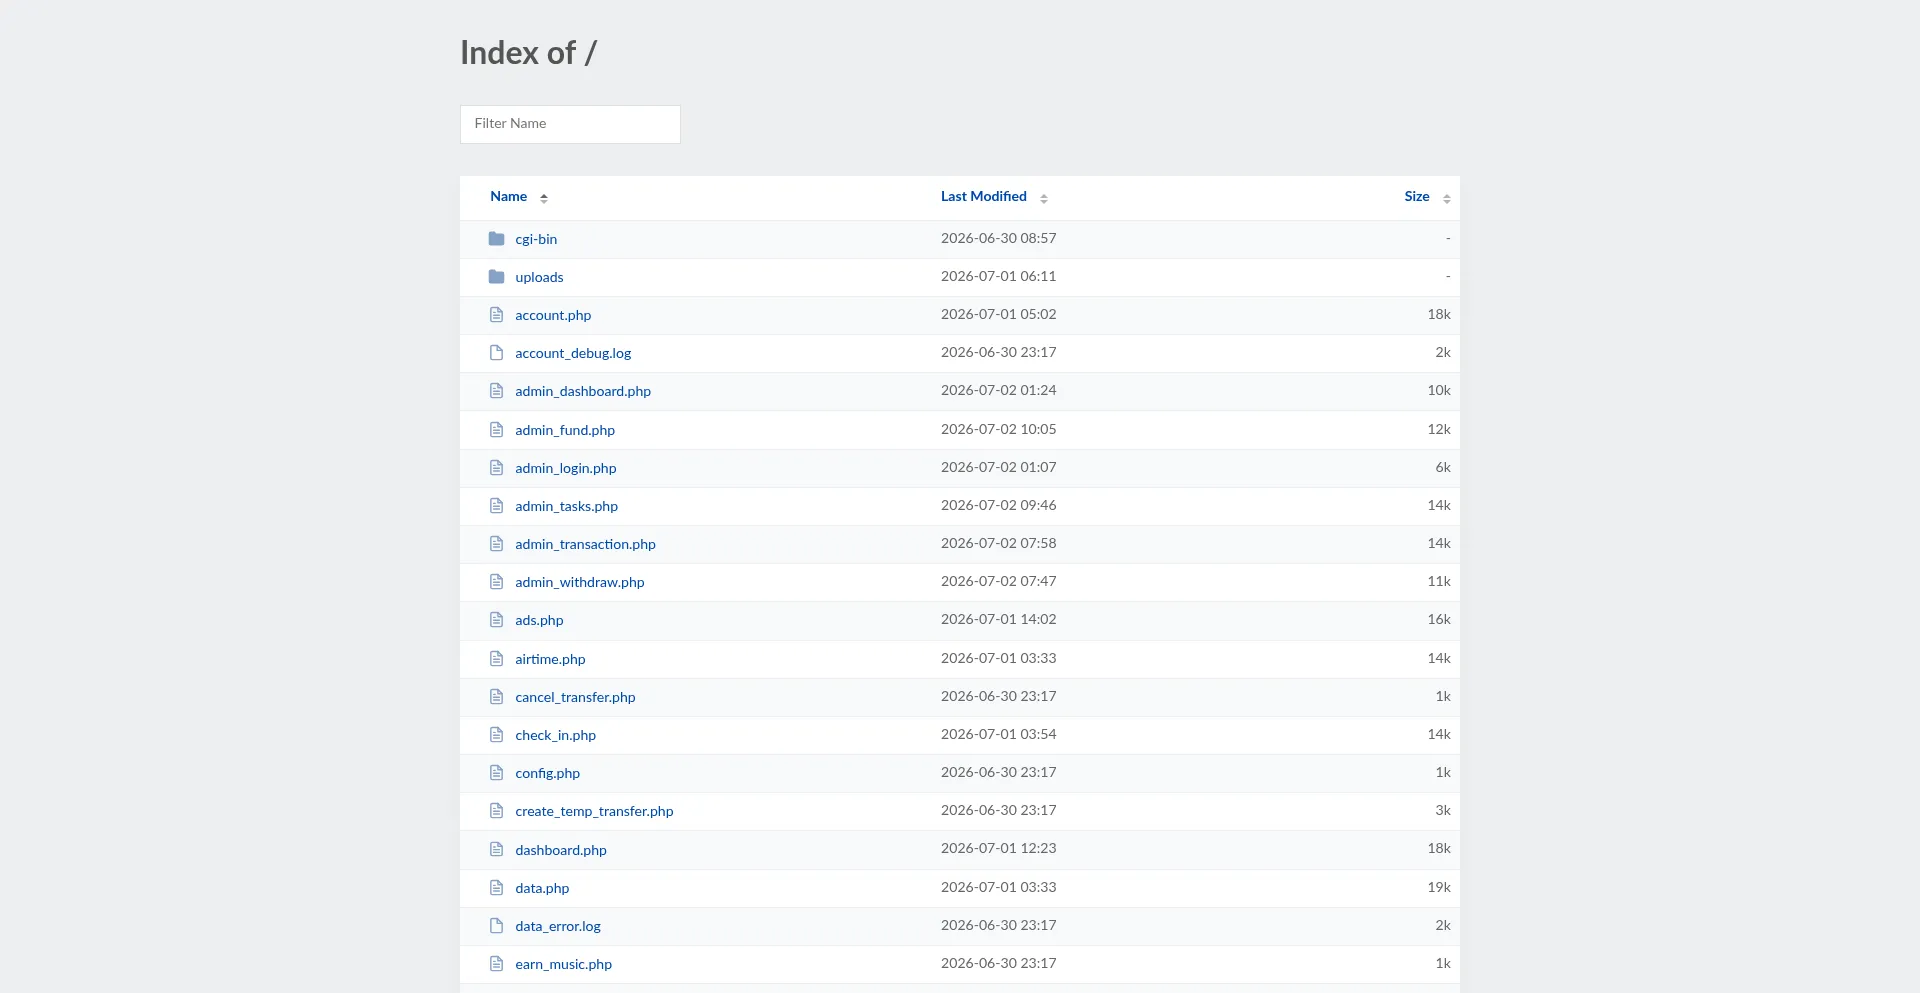The image size is (1920, 993).
Task: Click the file icon beside admin_transaction.php
Action: (x=496, y=544)
